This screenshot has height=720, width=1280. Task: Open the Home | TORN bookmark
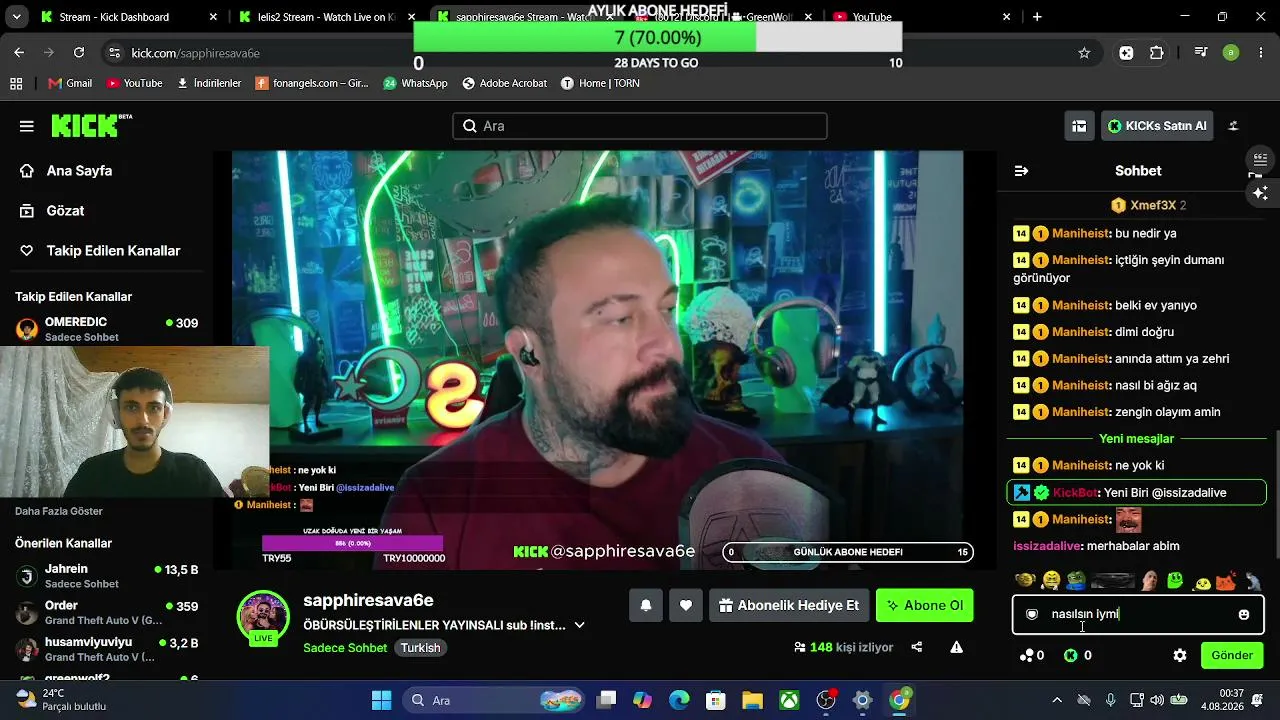tap(599, 83)
